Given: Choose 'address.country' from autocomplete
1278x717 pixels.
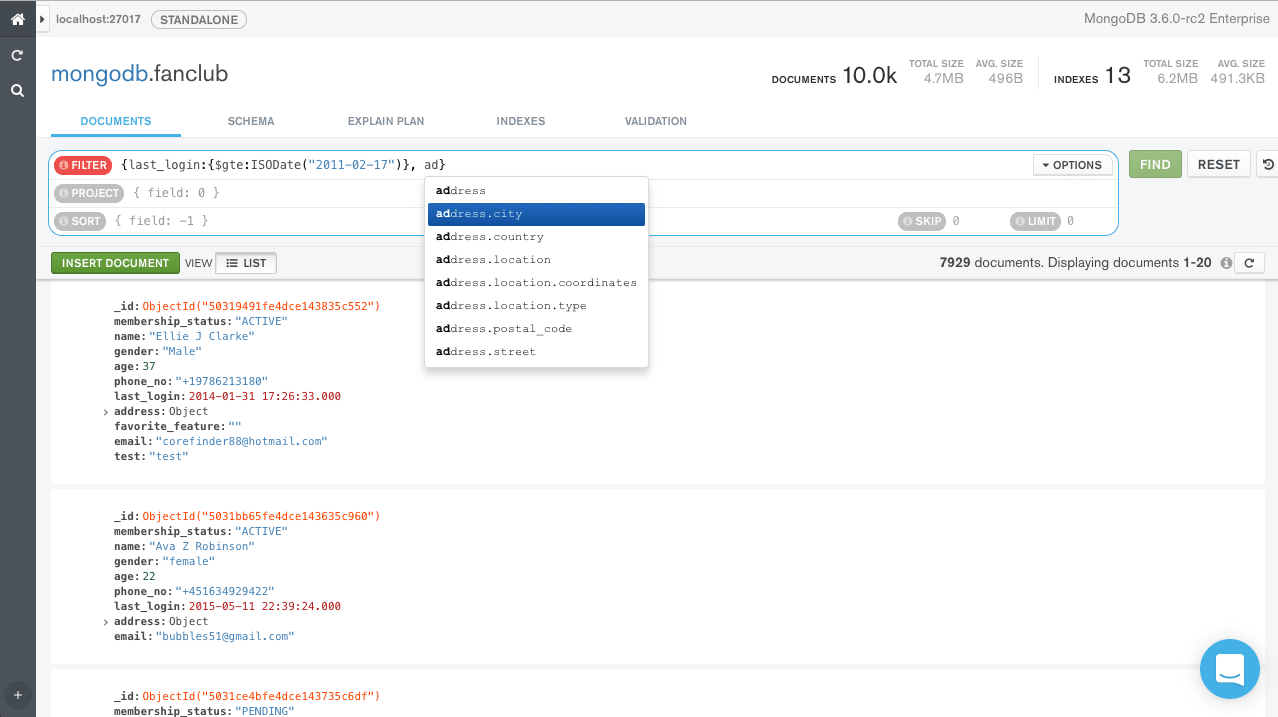Looking at the screenshot, I should click(x=536, y=237).
